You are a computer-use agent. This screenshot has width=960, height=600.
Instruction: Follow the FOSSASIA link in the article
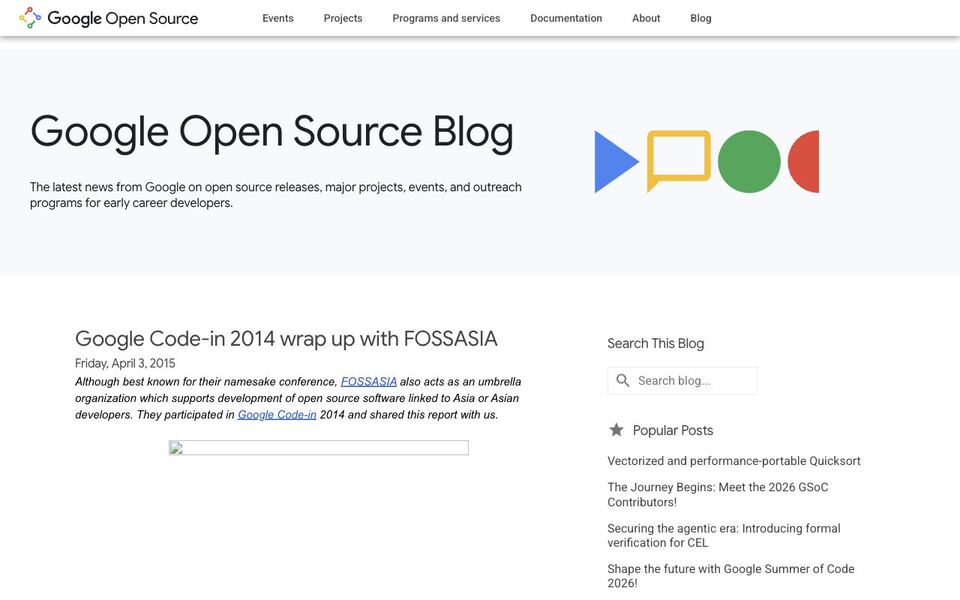tap(369, 381)
